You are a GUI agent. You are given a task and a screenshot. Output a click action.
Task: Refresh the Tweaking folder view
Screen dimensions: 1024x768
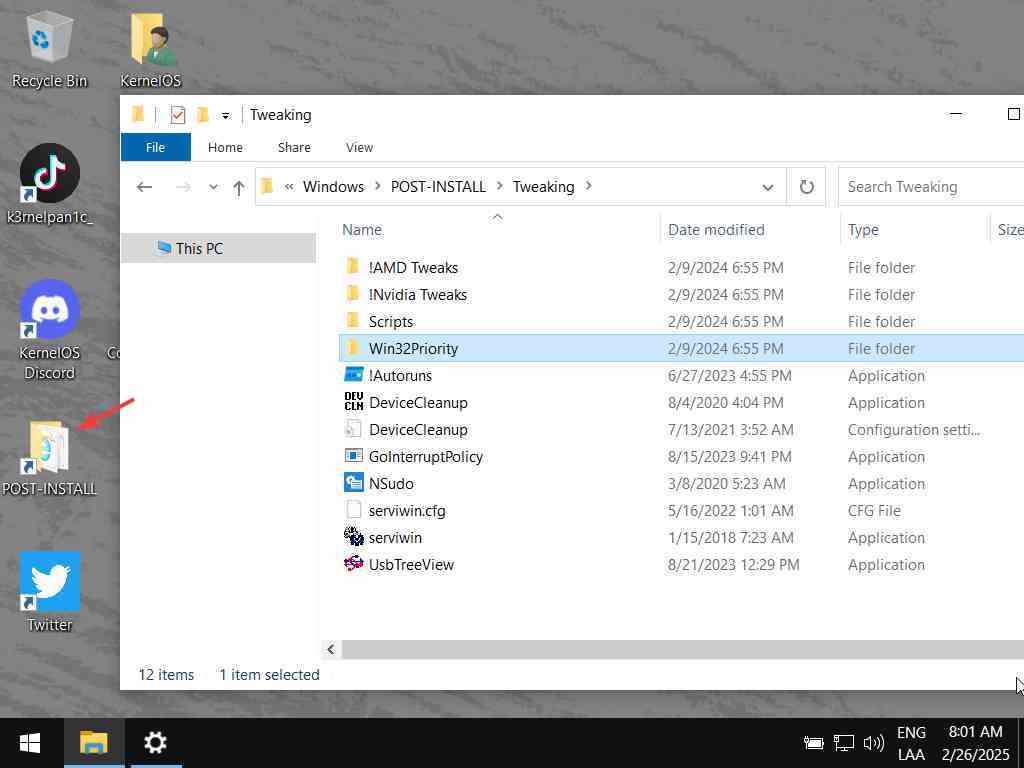point(807,187)
